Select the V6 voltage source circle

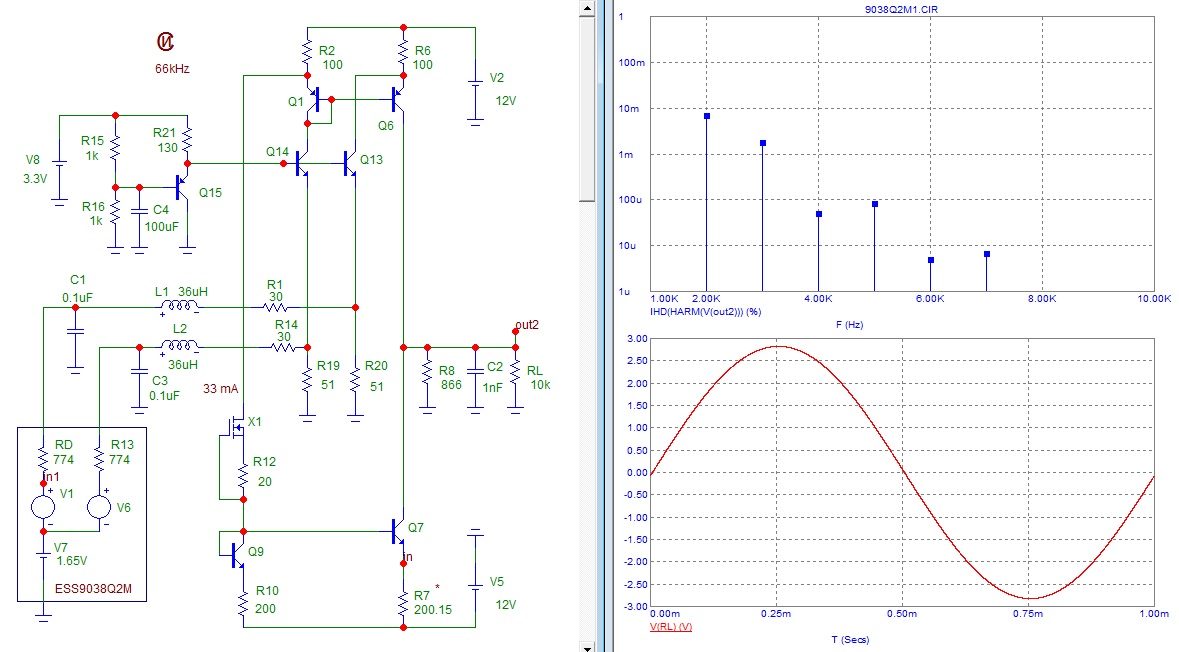click(99, 505)
